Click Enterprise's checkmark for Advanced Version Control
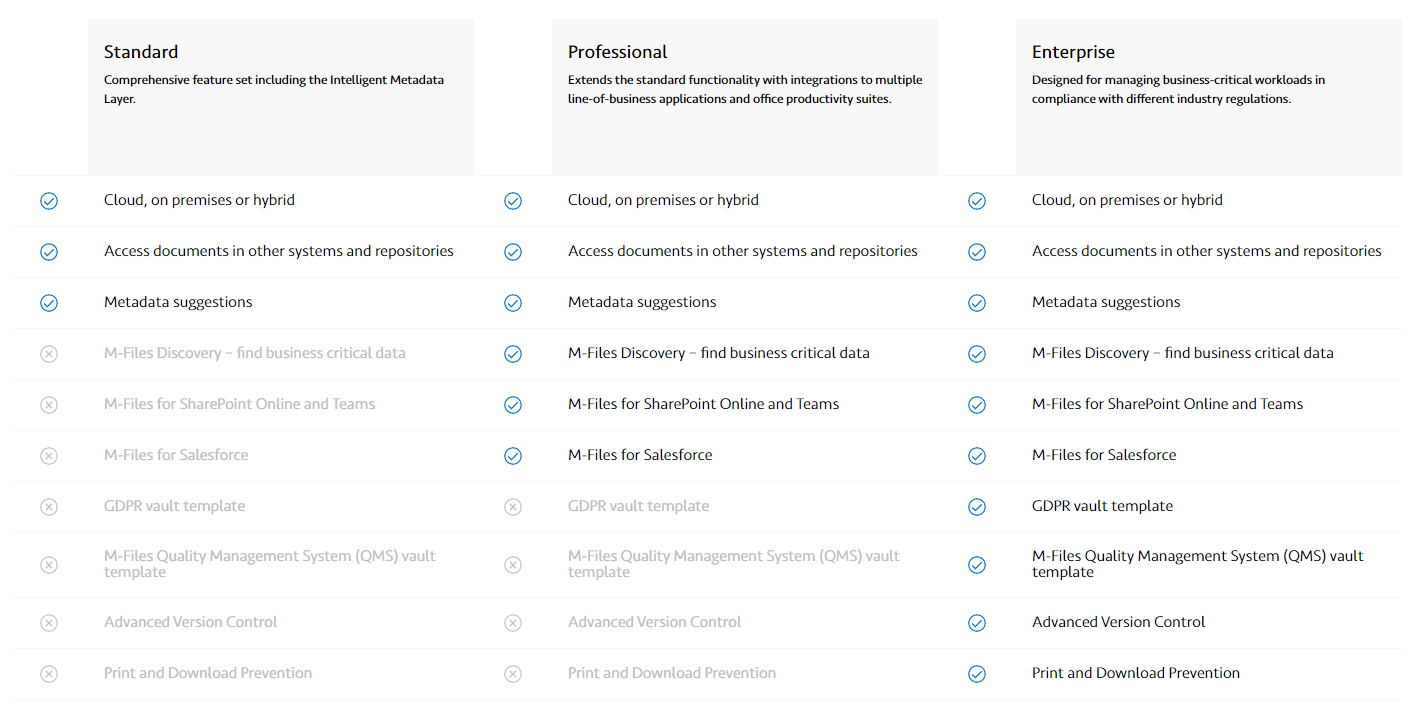1422x722 pixels. pos(977,623)
